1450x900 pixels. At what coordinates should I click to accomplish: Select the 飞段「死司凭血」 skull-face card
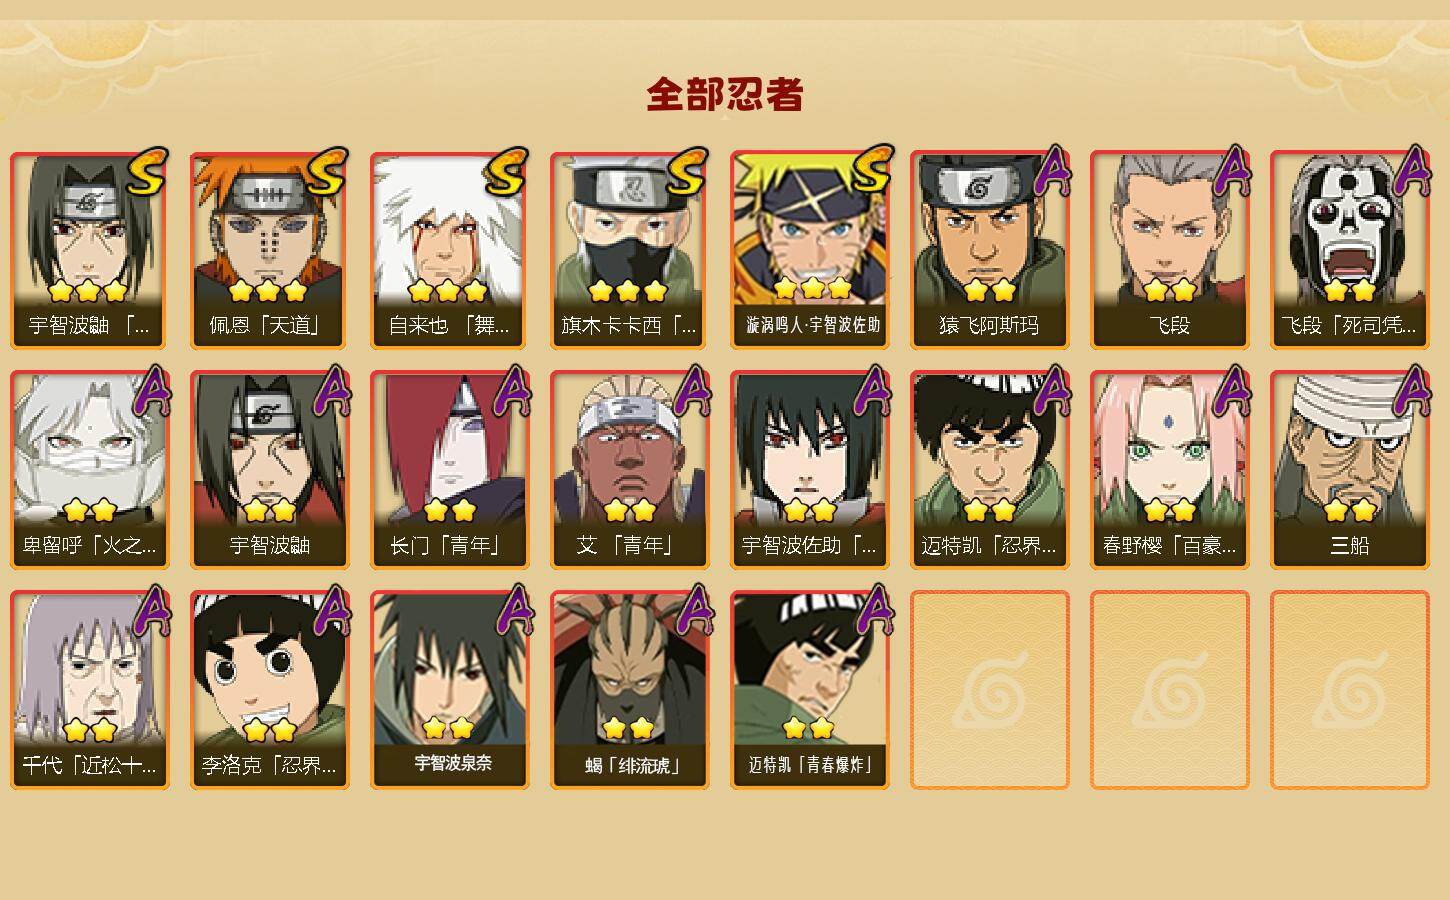[1349, 250]
